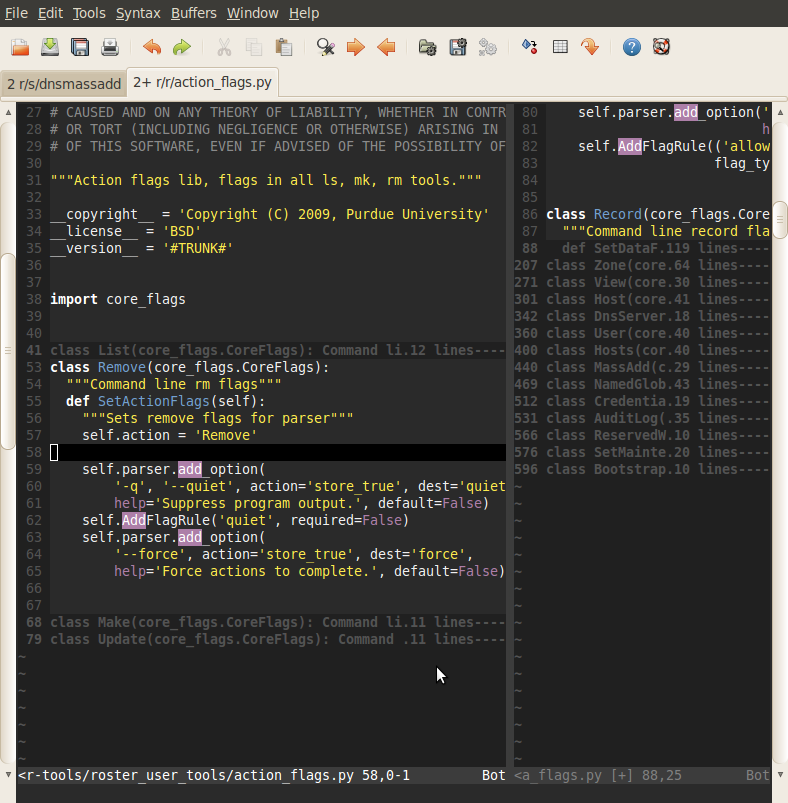Click 'def SetActionFlags(self):' line

(165, 401)
